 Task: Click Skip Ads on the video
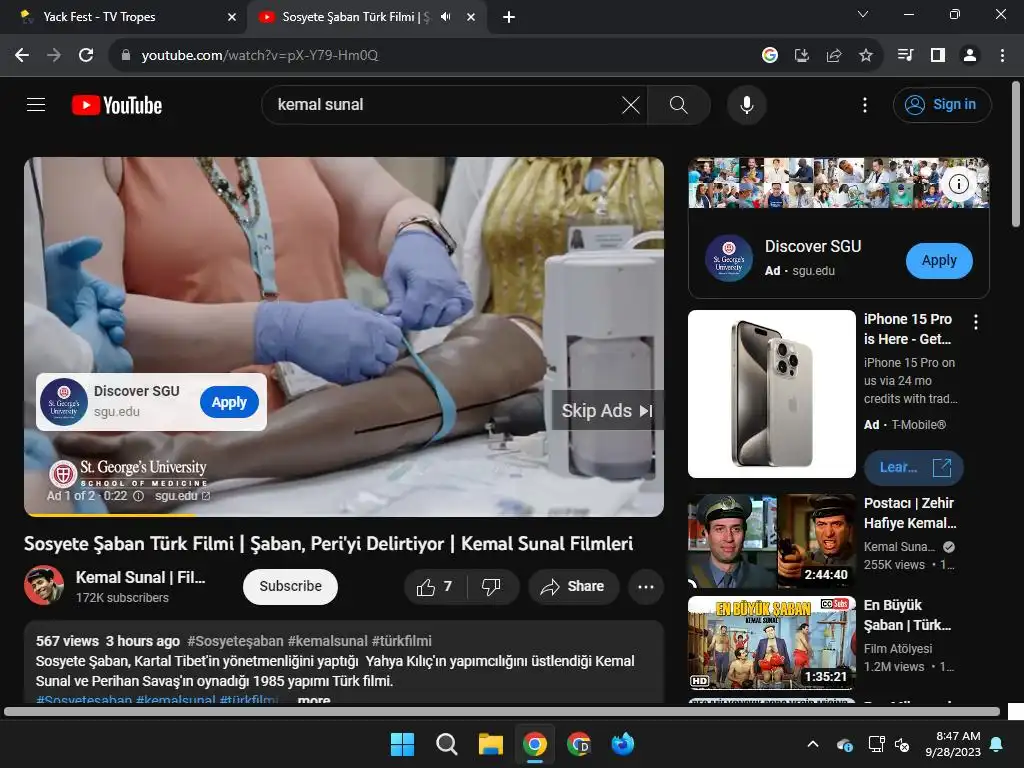pos(607,411)
